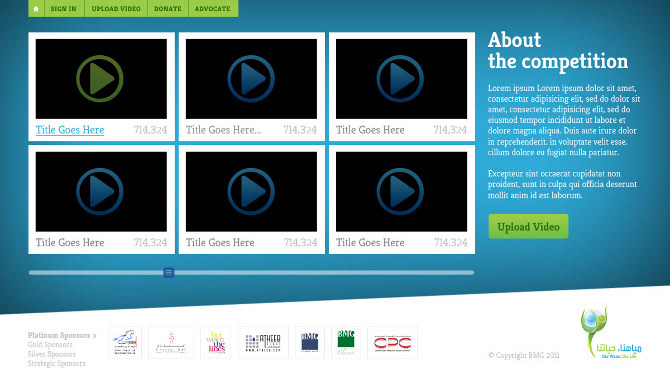Click the Our Water Our Life logo
The image size is (670, 369).
(x=611, y=333)
